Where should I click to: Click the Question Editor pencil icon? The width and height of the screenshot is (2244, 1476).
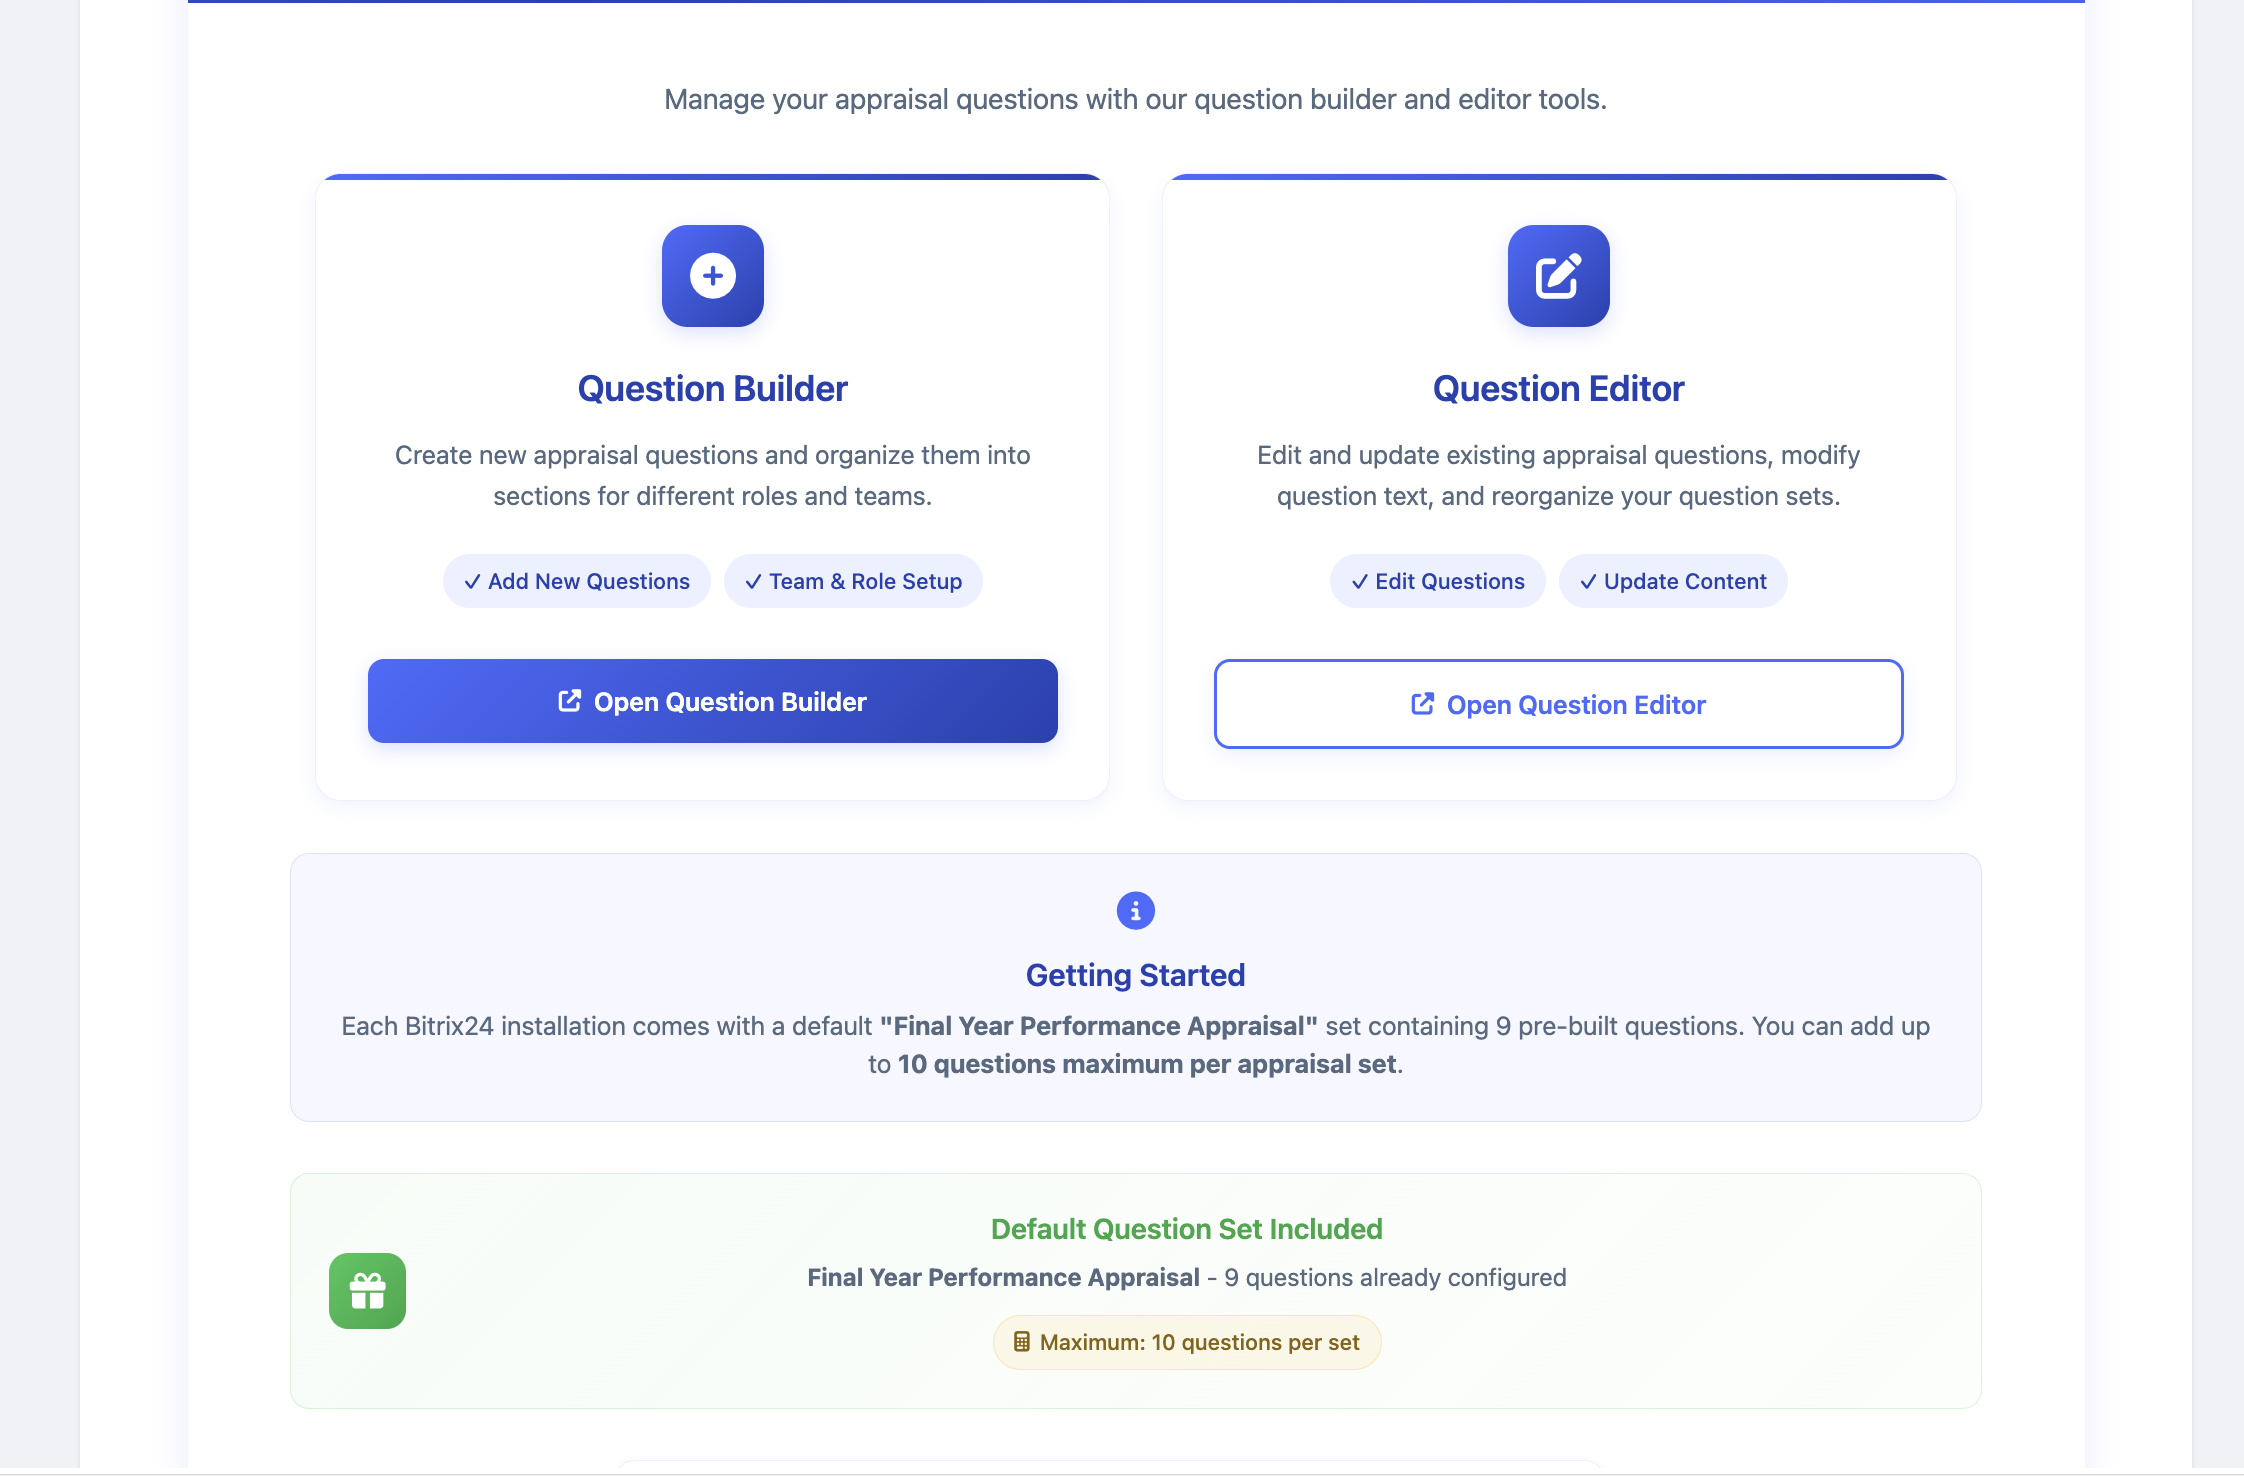[x=1558, y=276]
